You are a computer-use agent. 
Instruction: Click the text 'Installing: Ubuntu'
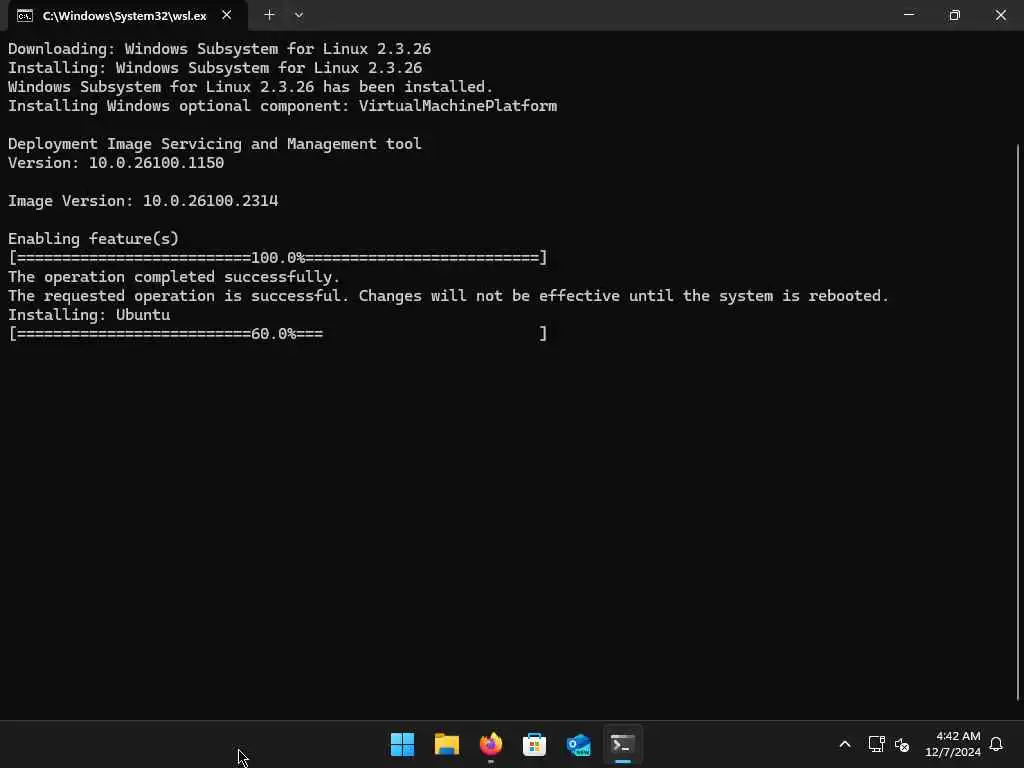(89, 315)
